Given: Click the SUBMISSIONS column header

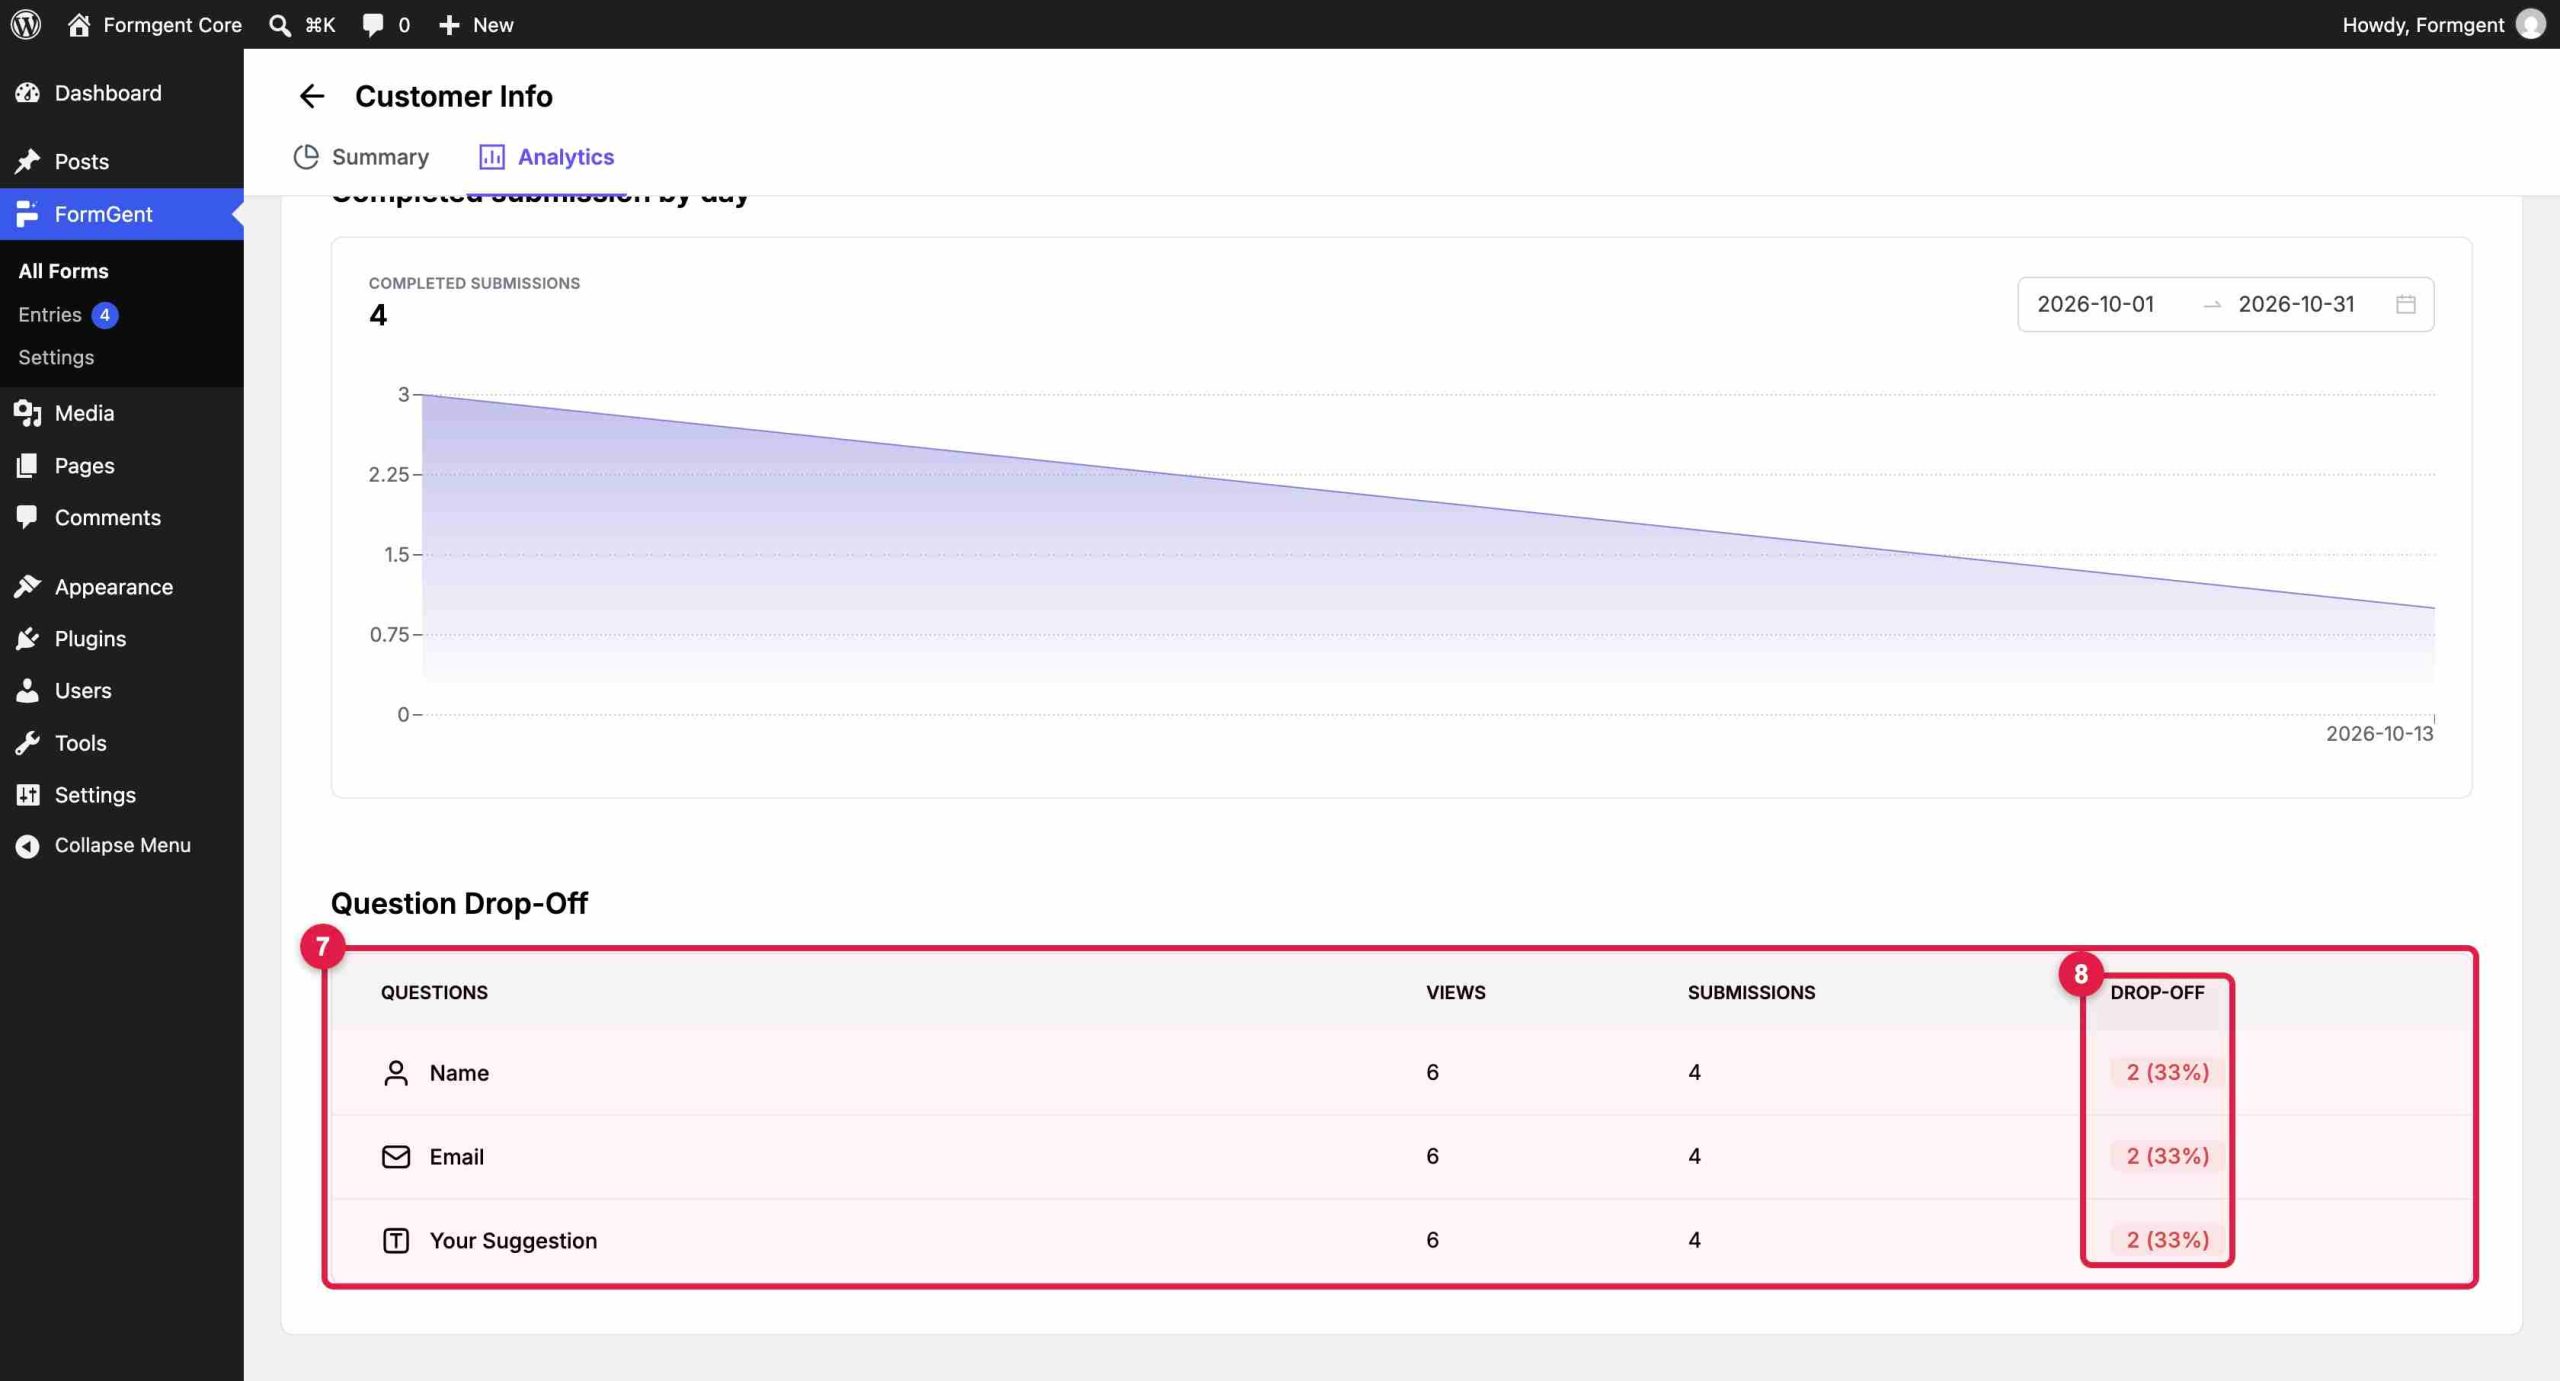Looking at the screenshot, I should point(1751,992).
